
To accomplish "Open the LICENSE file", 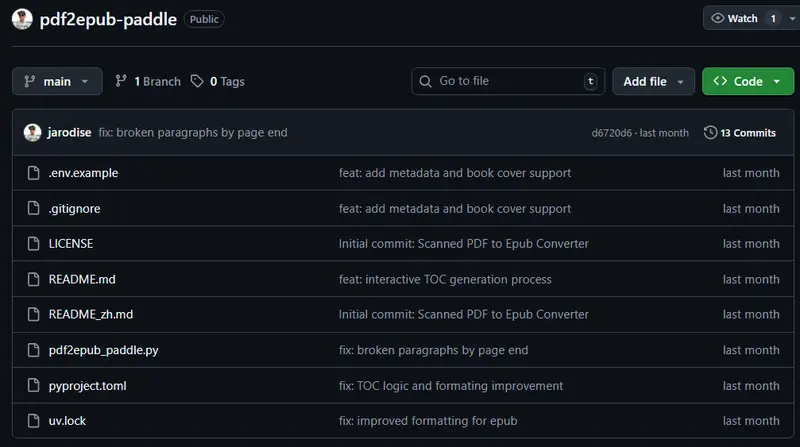I will point(71,243).
